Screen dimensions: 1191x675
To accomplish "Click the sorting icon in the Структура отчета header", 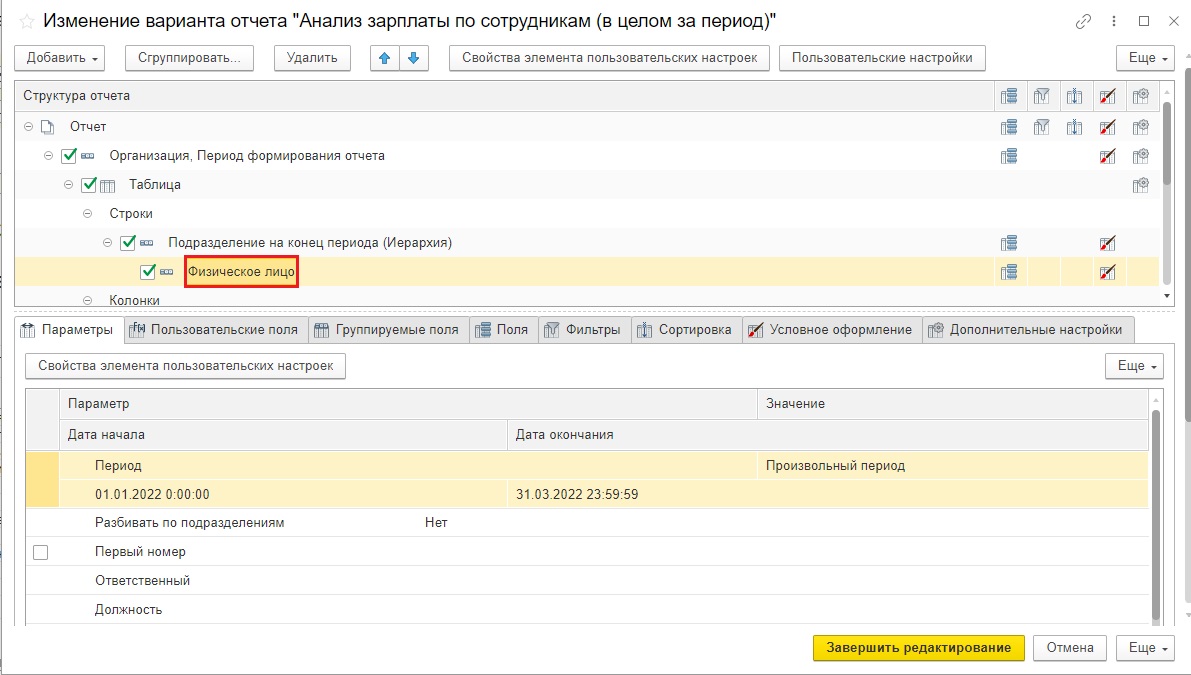I will 1074,96.
